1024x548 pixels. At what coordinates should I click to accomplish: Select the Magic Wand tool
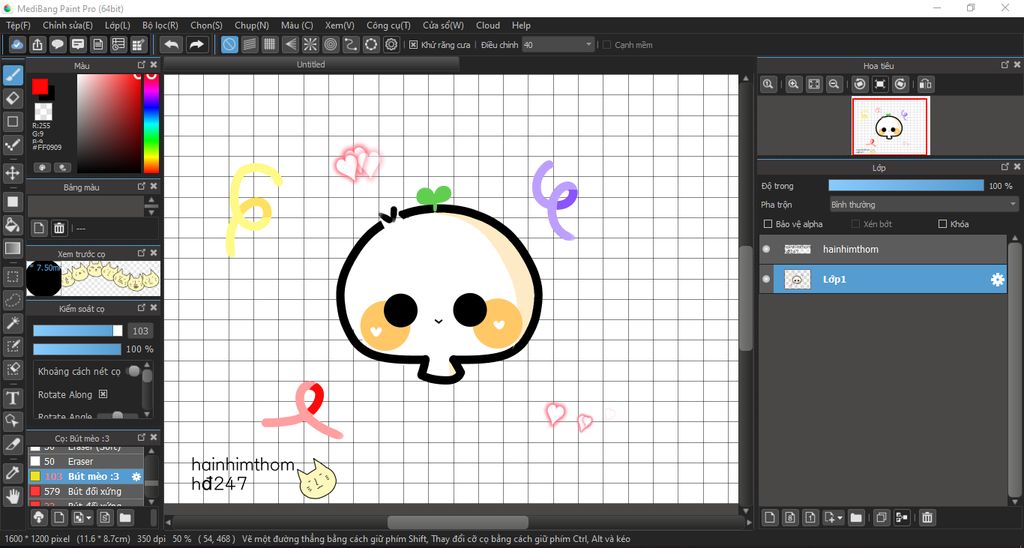click(12, 323)
